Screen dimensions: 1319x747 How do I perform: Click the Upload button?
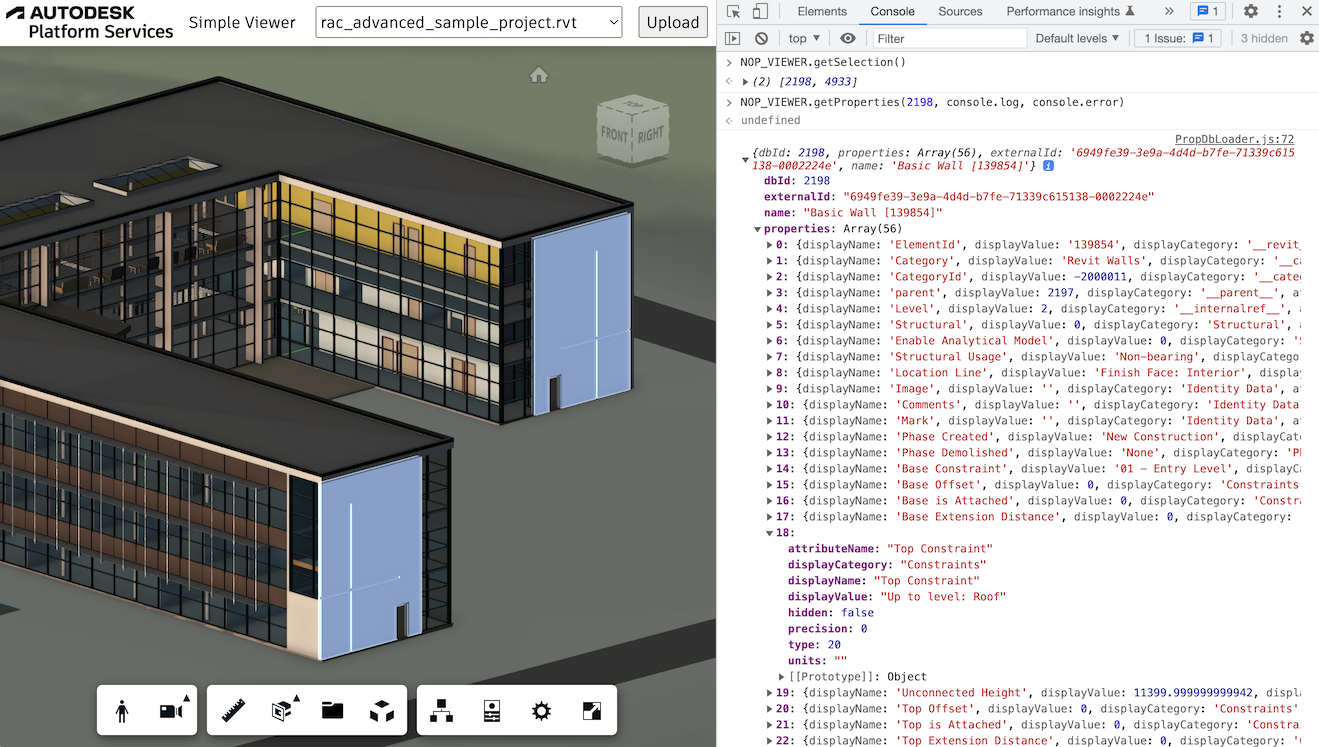point(672,22)
